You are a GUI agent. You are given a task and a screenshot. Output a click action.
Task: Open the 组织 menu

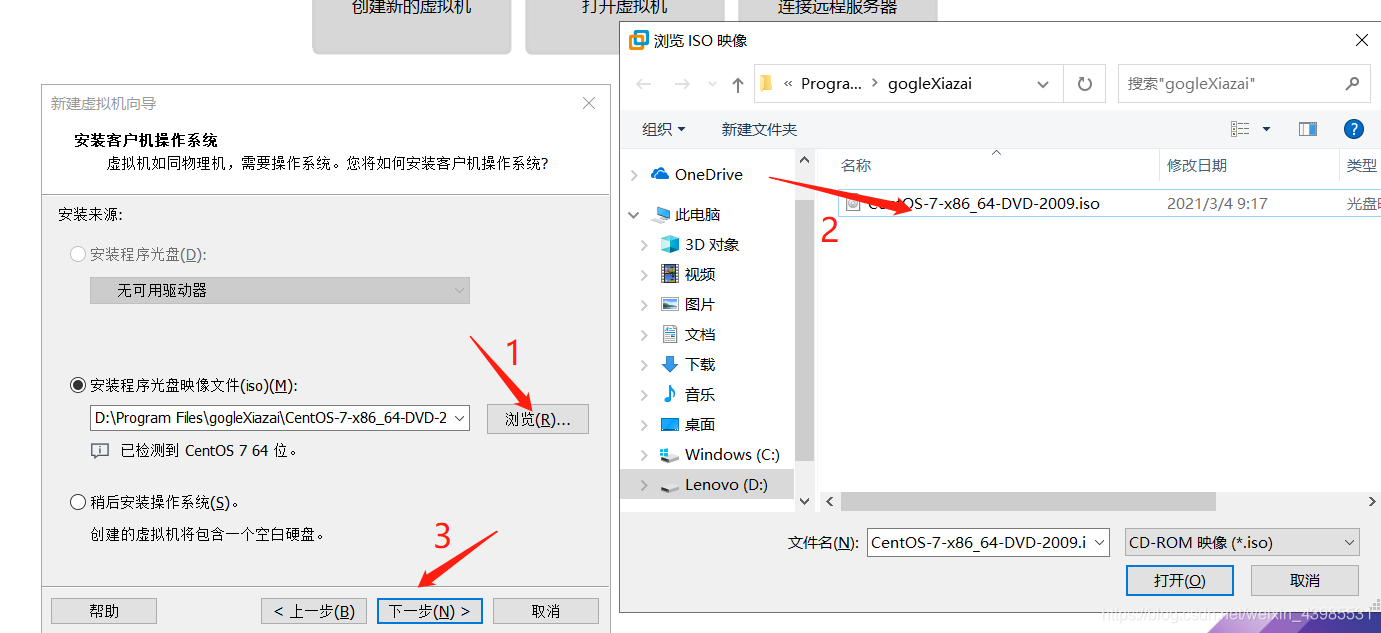(664, 129)
